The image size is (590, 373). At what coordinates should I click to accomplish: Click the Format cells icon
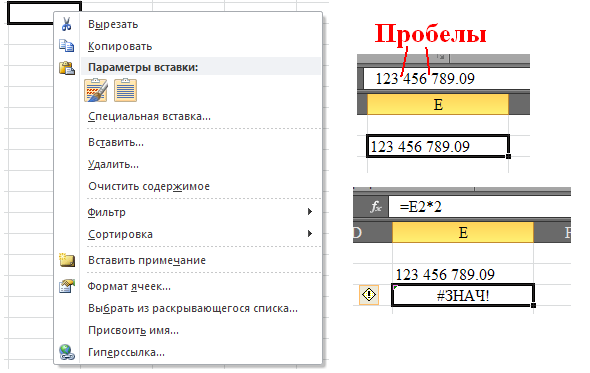(x=67, y=286)
